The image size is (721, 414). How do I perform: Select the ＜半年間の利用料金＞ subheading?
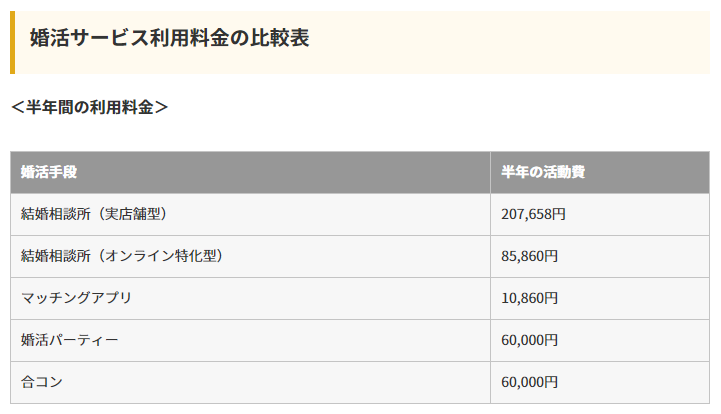[x=90, y=107]
